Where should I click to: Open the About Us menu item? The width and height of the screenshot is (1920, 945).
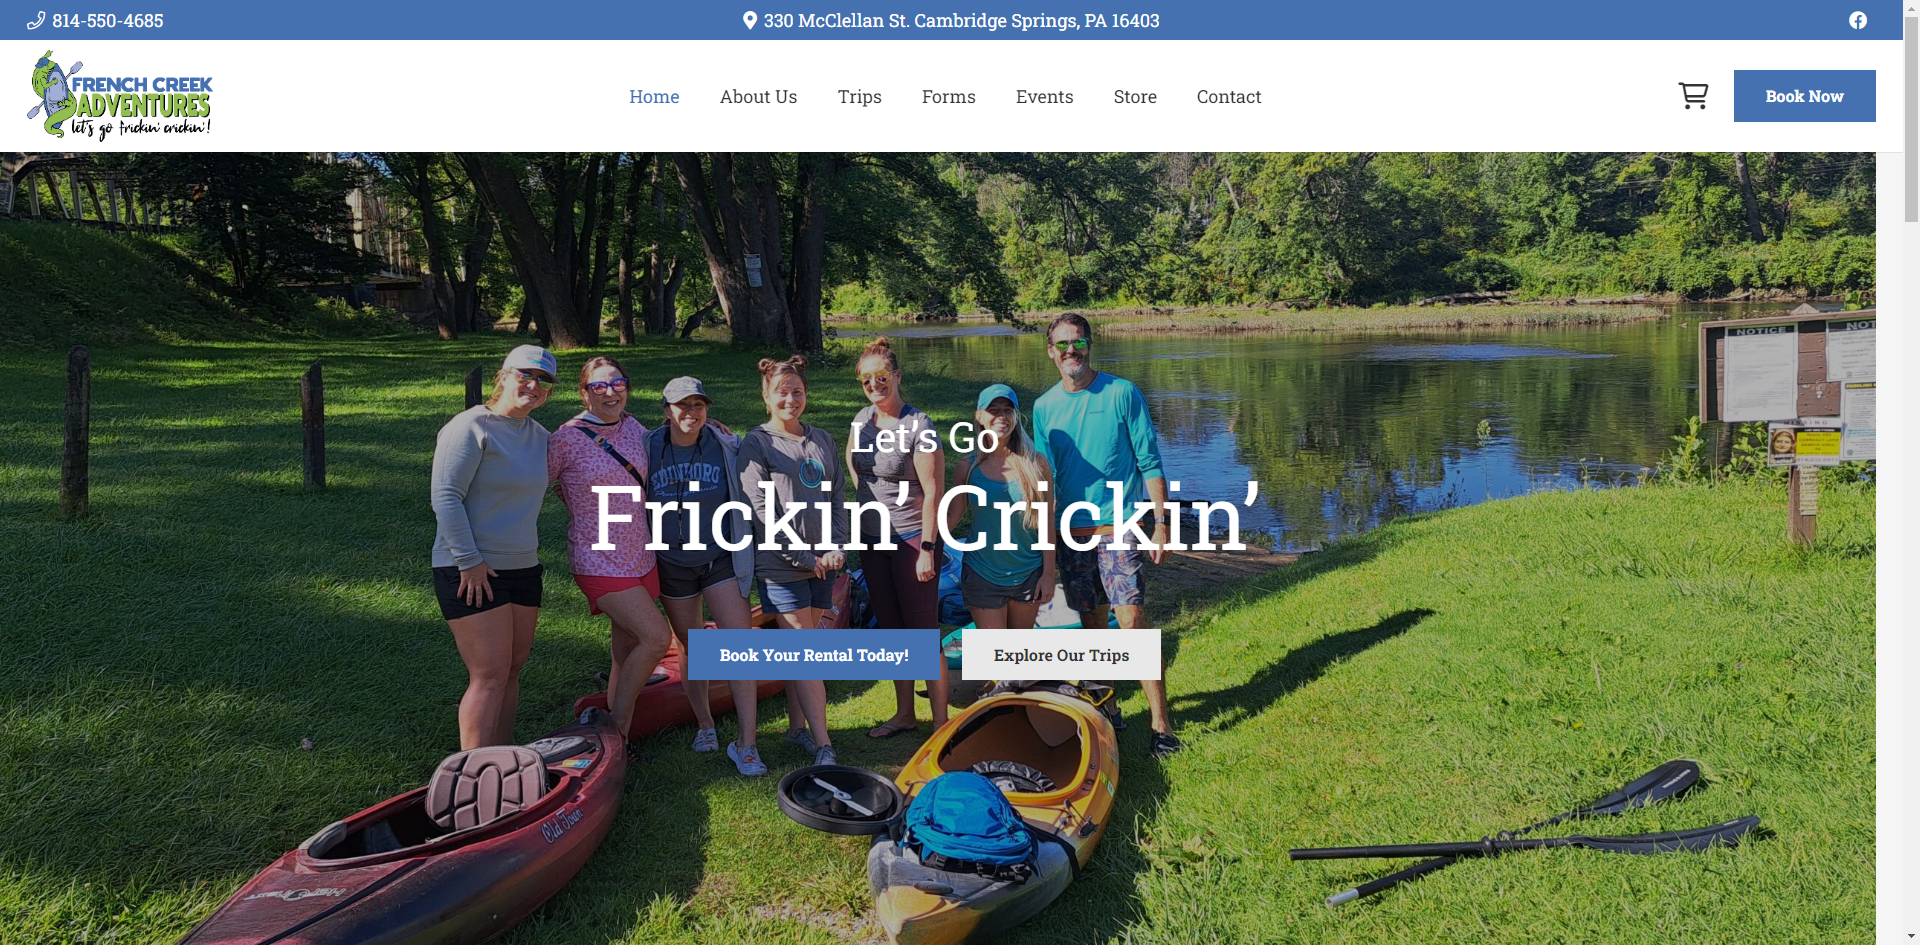point(758,97)
